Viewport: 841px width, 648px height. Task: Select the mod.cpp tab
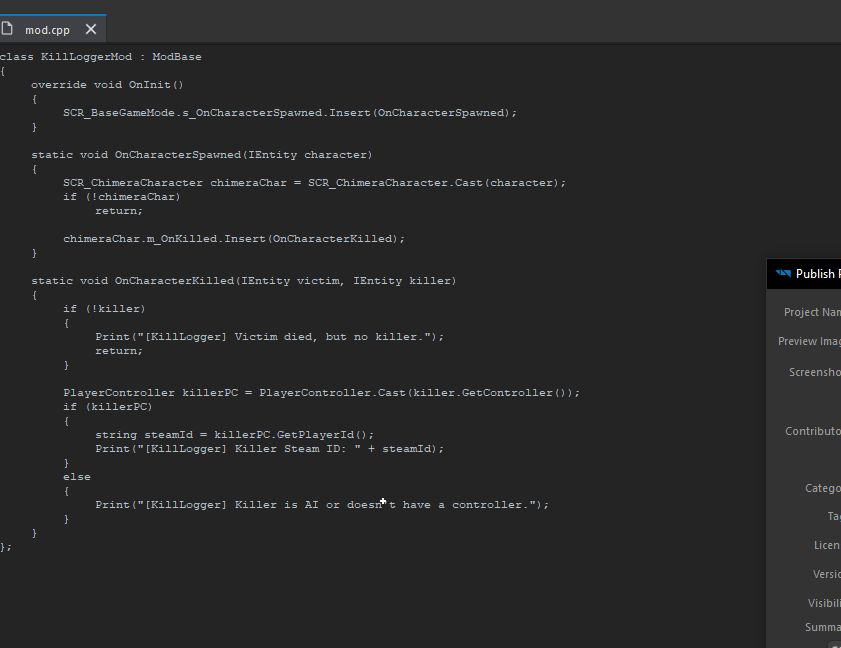[x=47, y=30]
